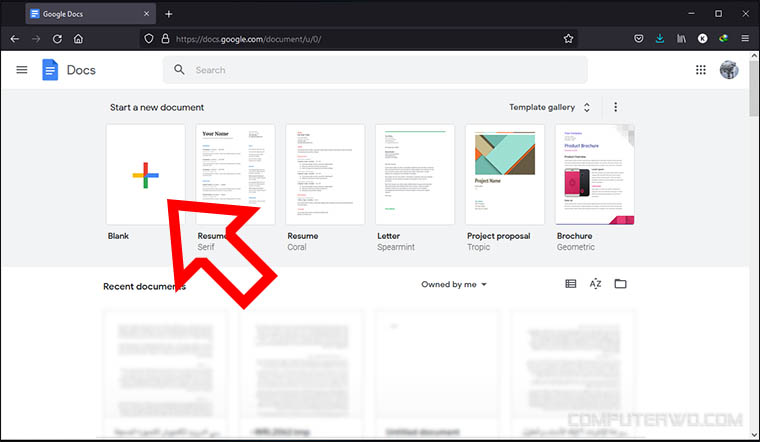Show tracking protection shield info
The height and width of the screenshot is (442, 760).
point(149,39)
